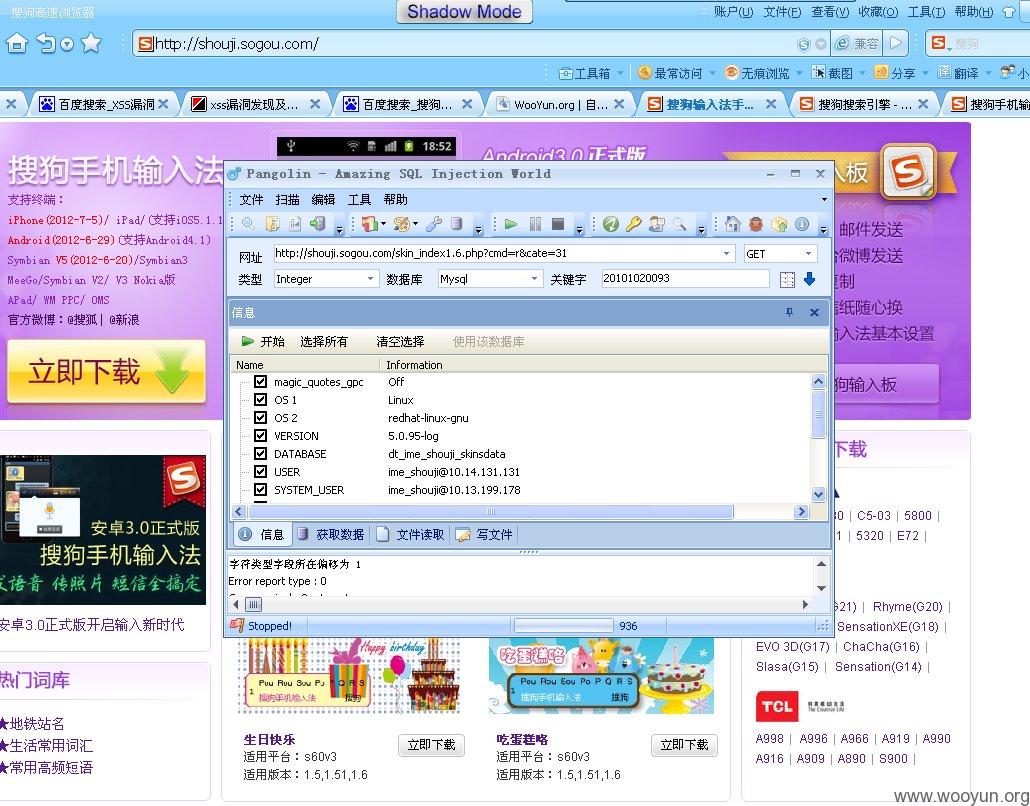1030x806 pixels.
Task: Uncheck the OS 2 checkbox
Action: click(x=261, y=418)
